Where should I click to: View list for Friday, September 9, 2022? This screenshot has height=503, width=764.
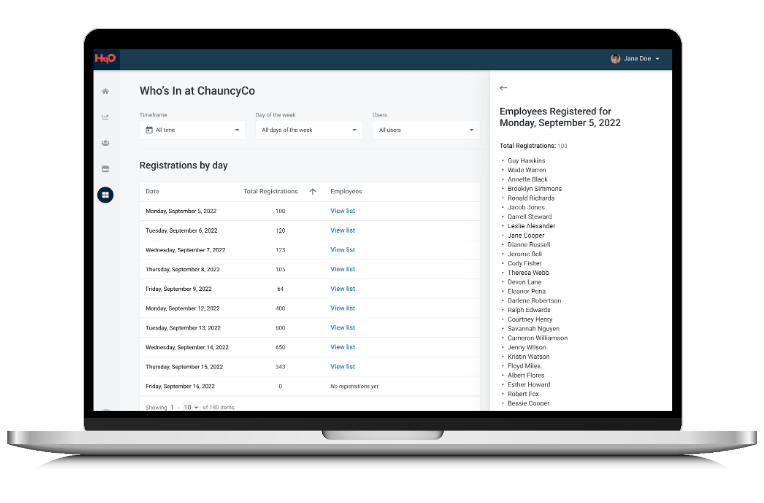pyautogui.click(x=343, y=289)
